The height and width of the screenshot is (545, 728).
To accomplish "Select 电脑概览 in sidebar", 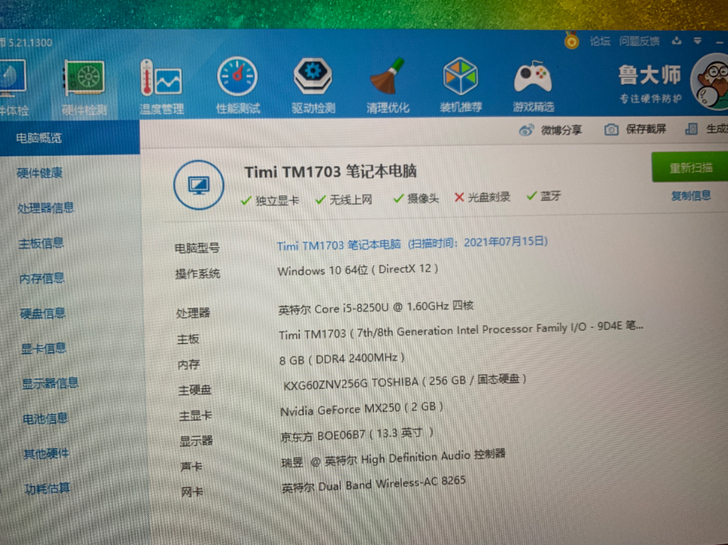I will (70, 138).
